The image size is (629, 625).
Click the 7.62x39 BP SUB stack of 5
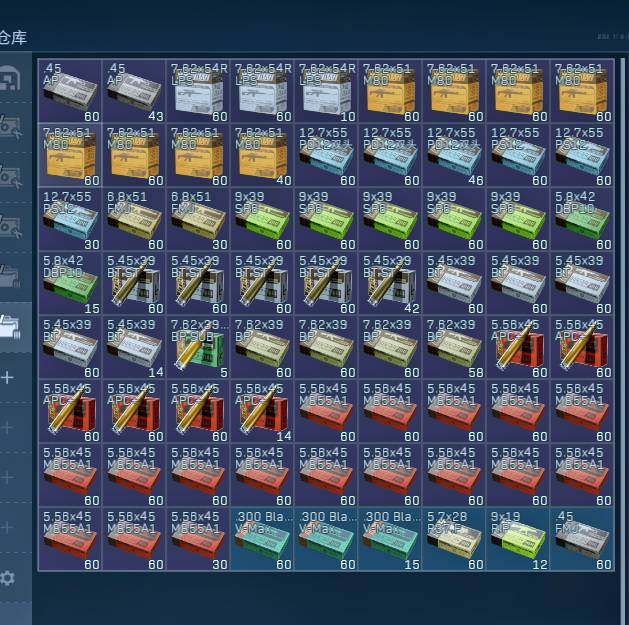click(x=198, y=347)
